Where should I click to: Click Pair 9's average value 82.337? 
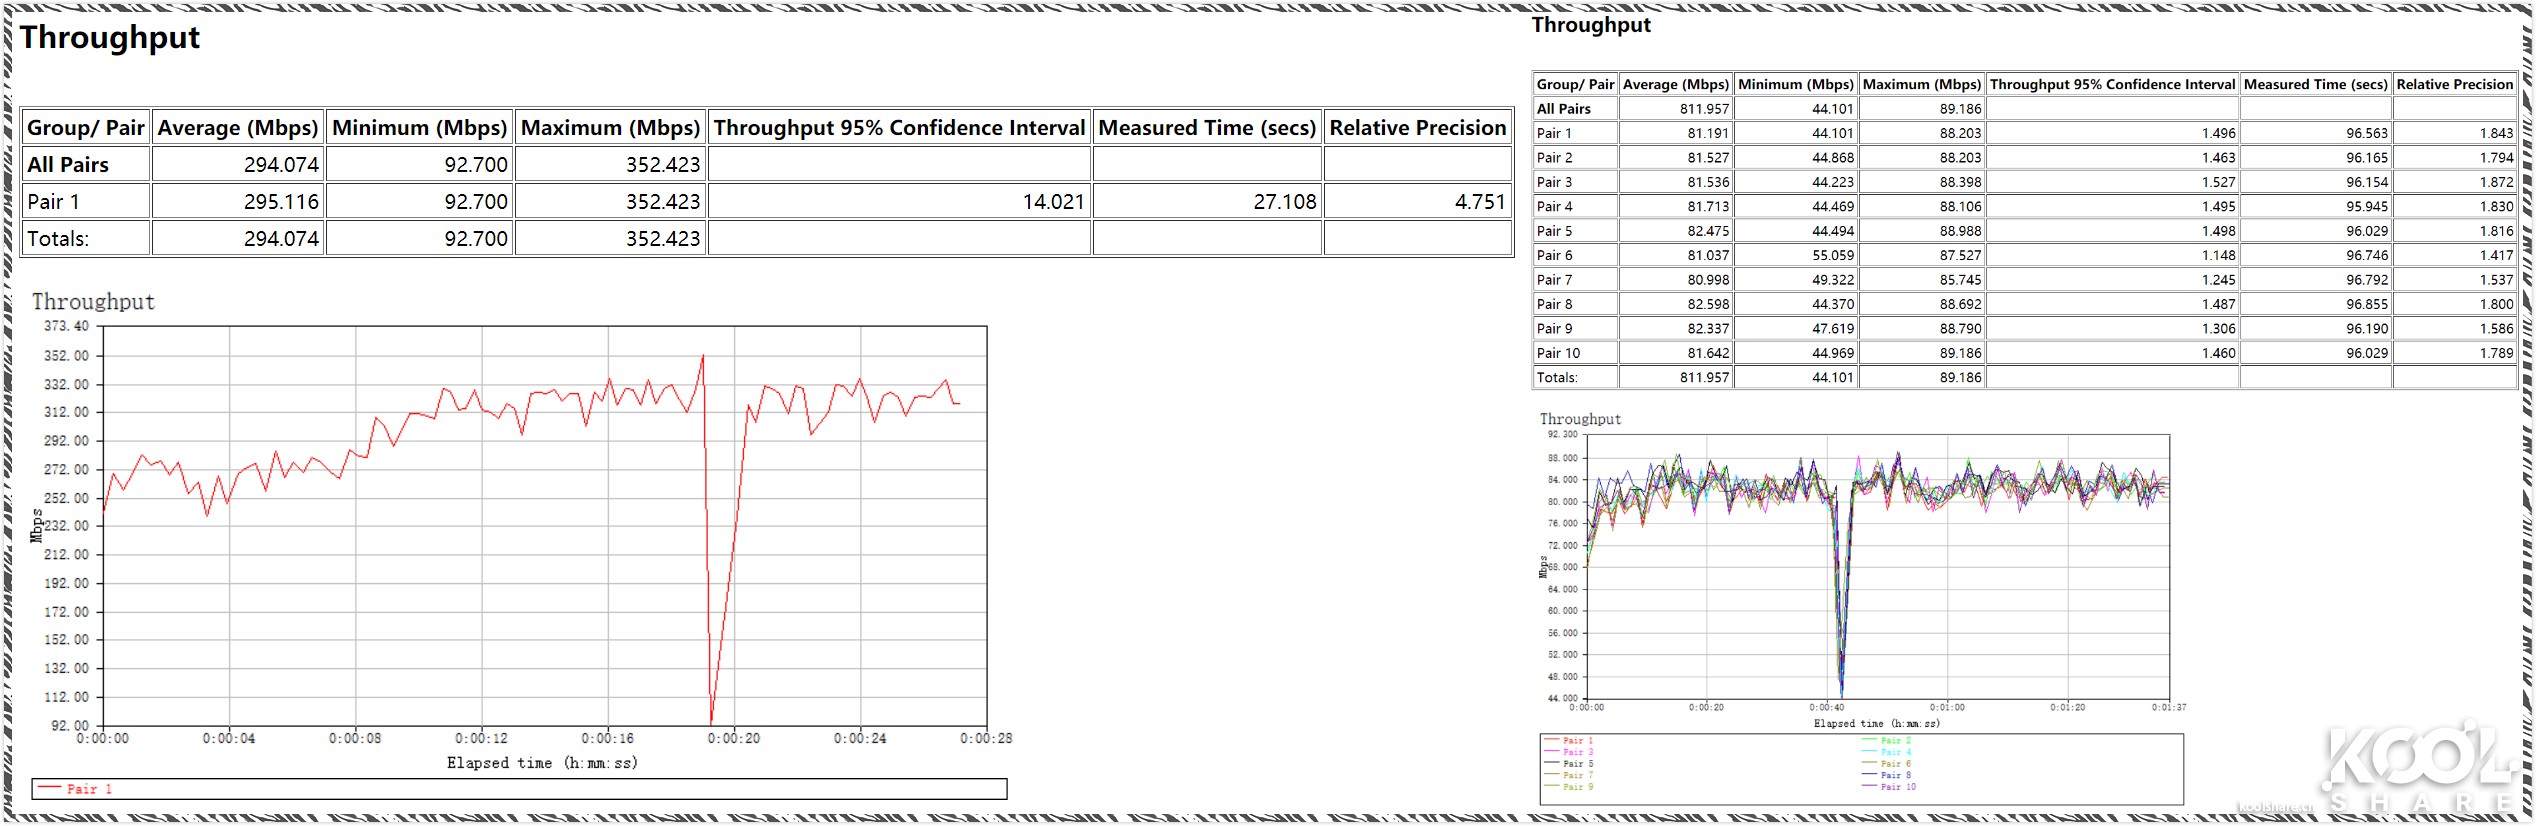click(1708, 329)
